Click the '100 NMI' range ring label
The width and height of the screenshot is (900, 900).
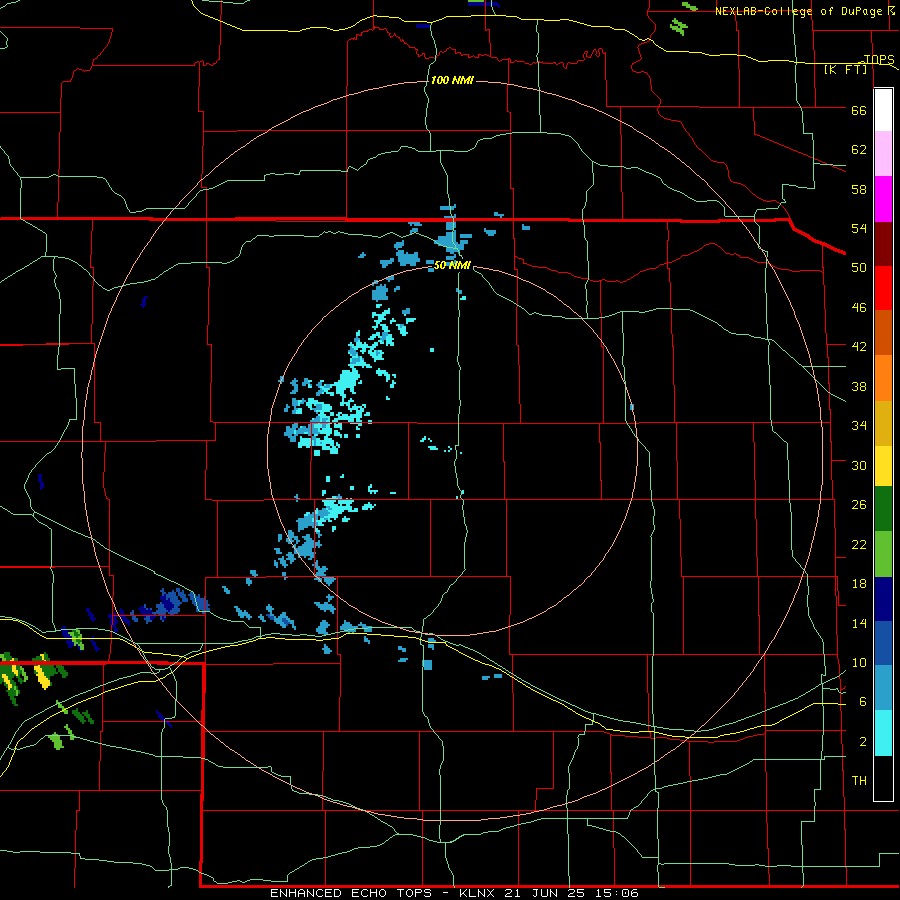tap(452, 80)
